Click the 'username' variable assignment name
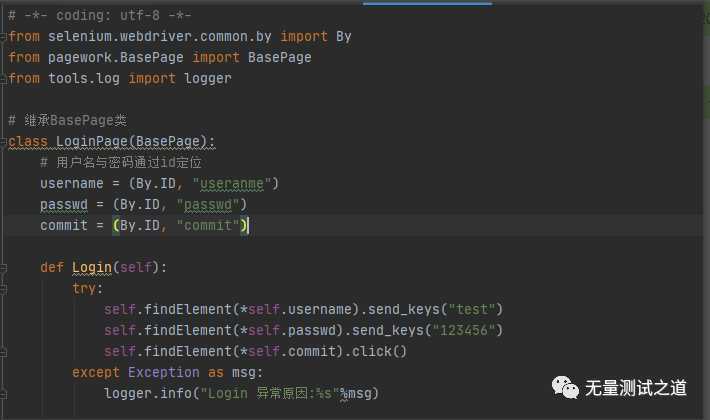The image size is (710, 420). click(72, 184)
